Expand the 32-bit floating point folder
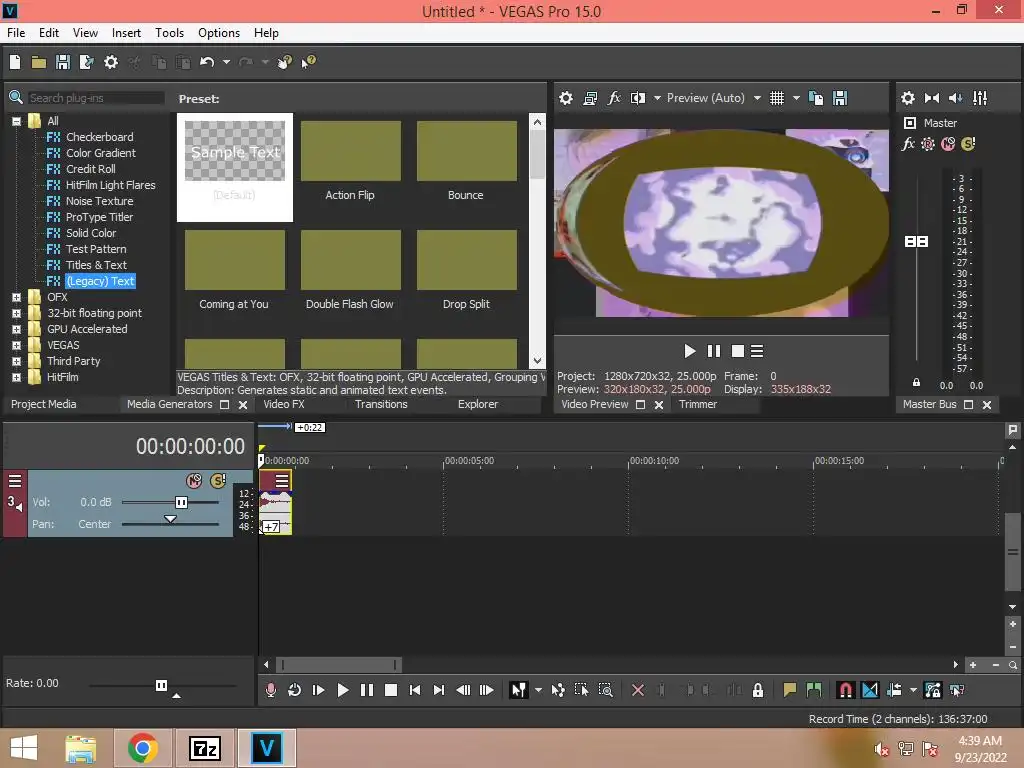Viewport: 1024px width, 768px height. 16,313
